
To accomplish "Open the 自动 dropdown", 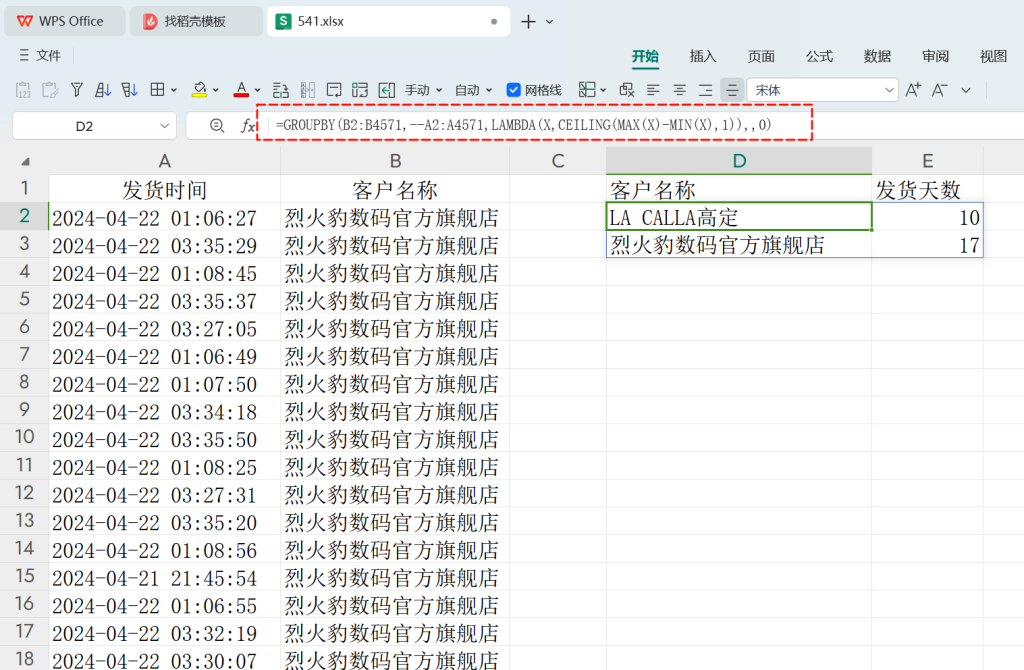I will tap(473, 90).
